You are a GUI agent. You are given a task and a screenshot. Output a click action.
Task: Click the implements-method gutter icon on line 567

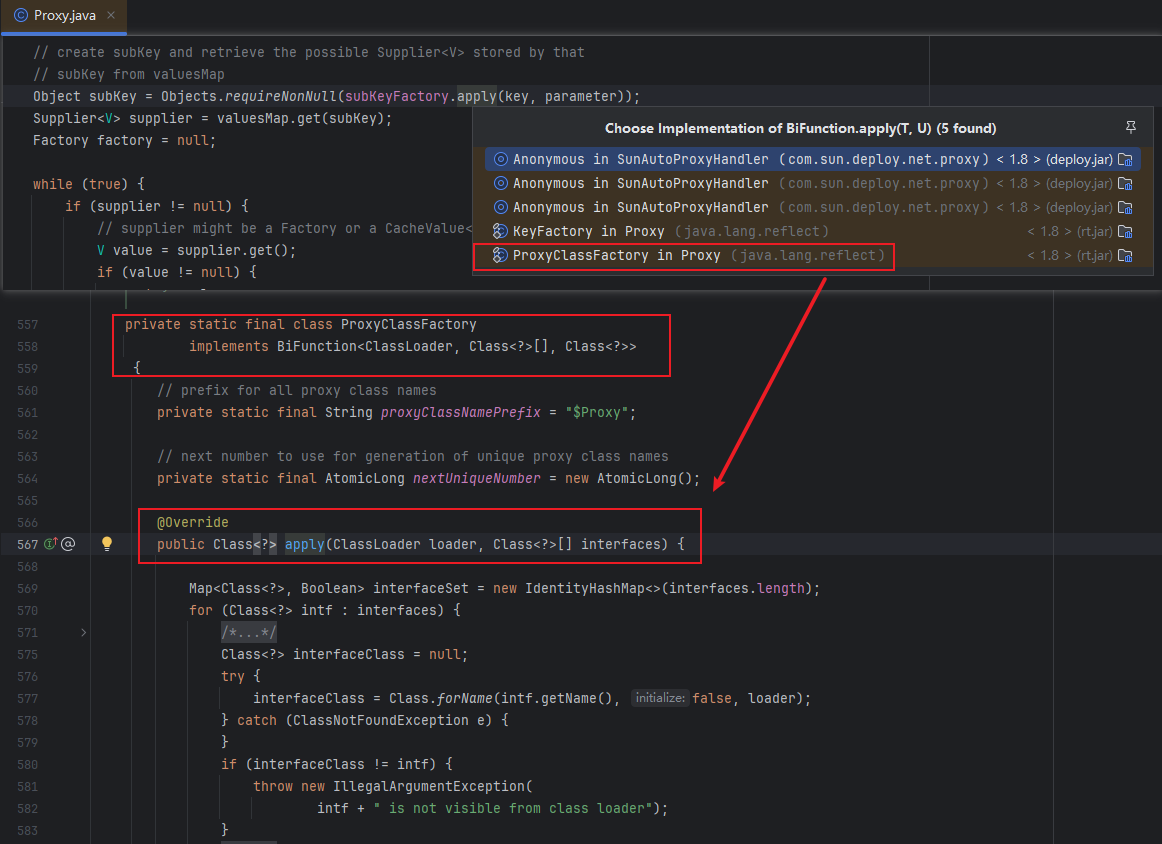50,545
